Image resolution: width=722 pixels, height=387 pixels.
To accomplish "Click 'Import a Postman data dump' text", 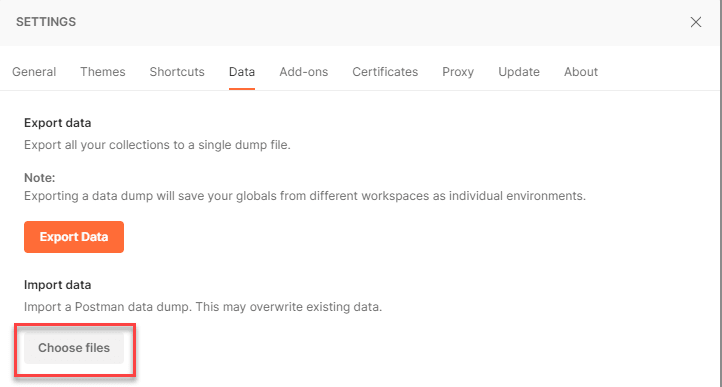I will (203, 307).
